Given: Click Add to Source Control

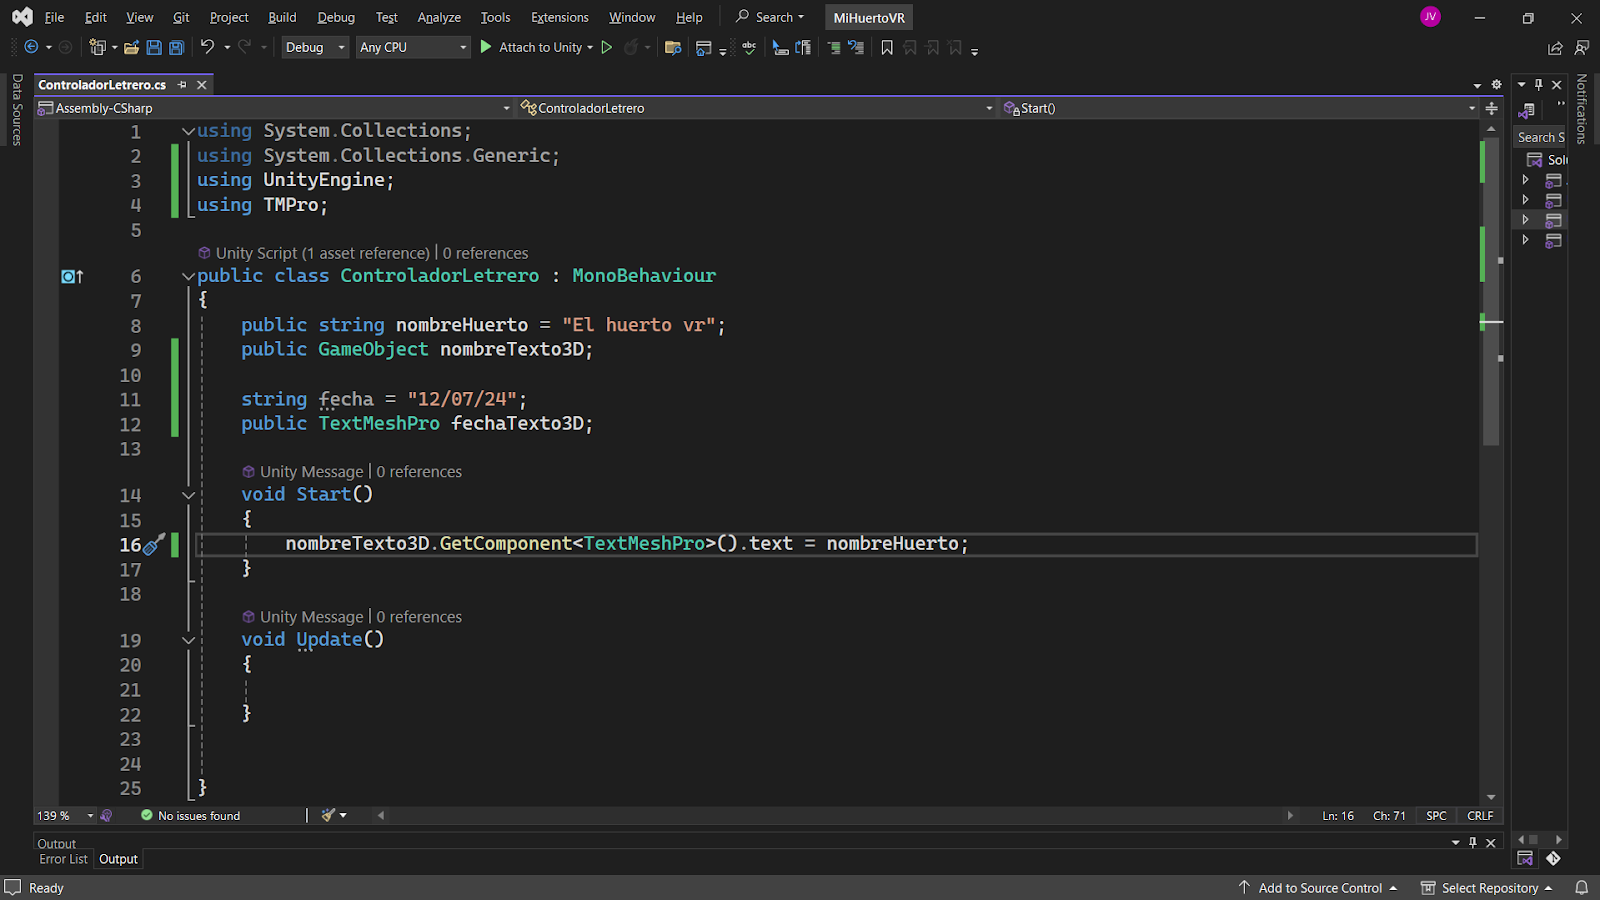Looking at the screenshot, I should (1319, 887).
